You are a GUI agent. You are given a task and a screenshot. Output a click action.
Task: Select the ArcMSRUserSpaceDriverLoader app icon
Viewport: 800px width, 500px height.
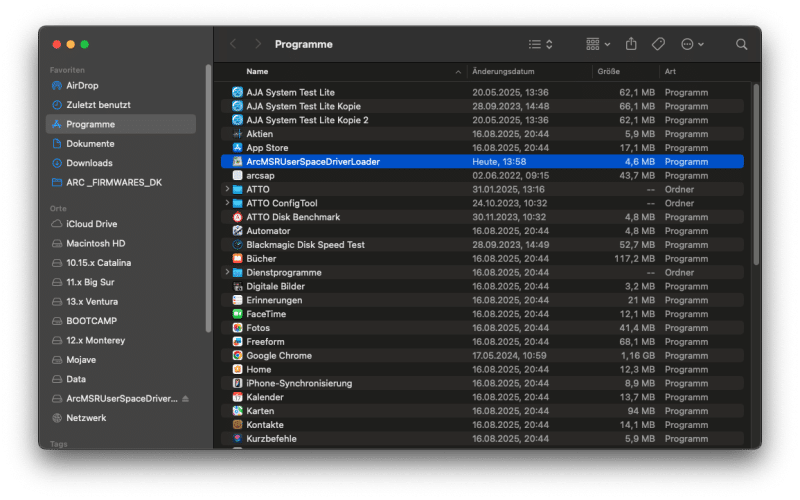pos(237,162)
